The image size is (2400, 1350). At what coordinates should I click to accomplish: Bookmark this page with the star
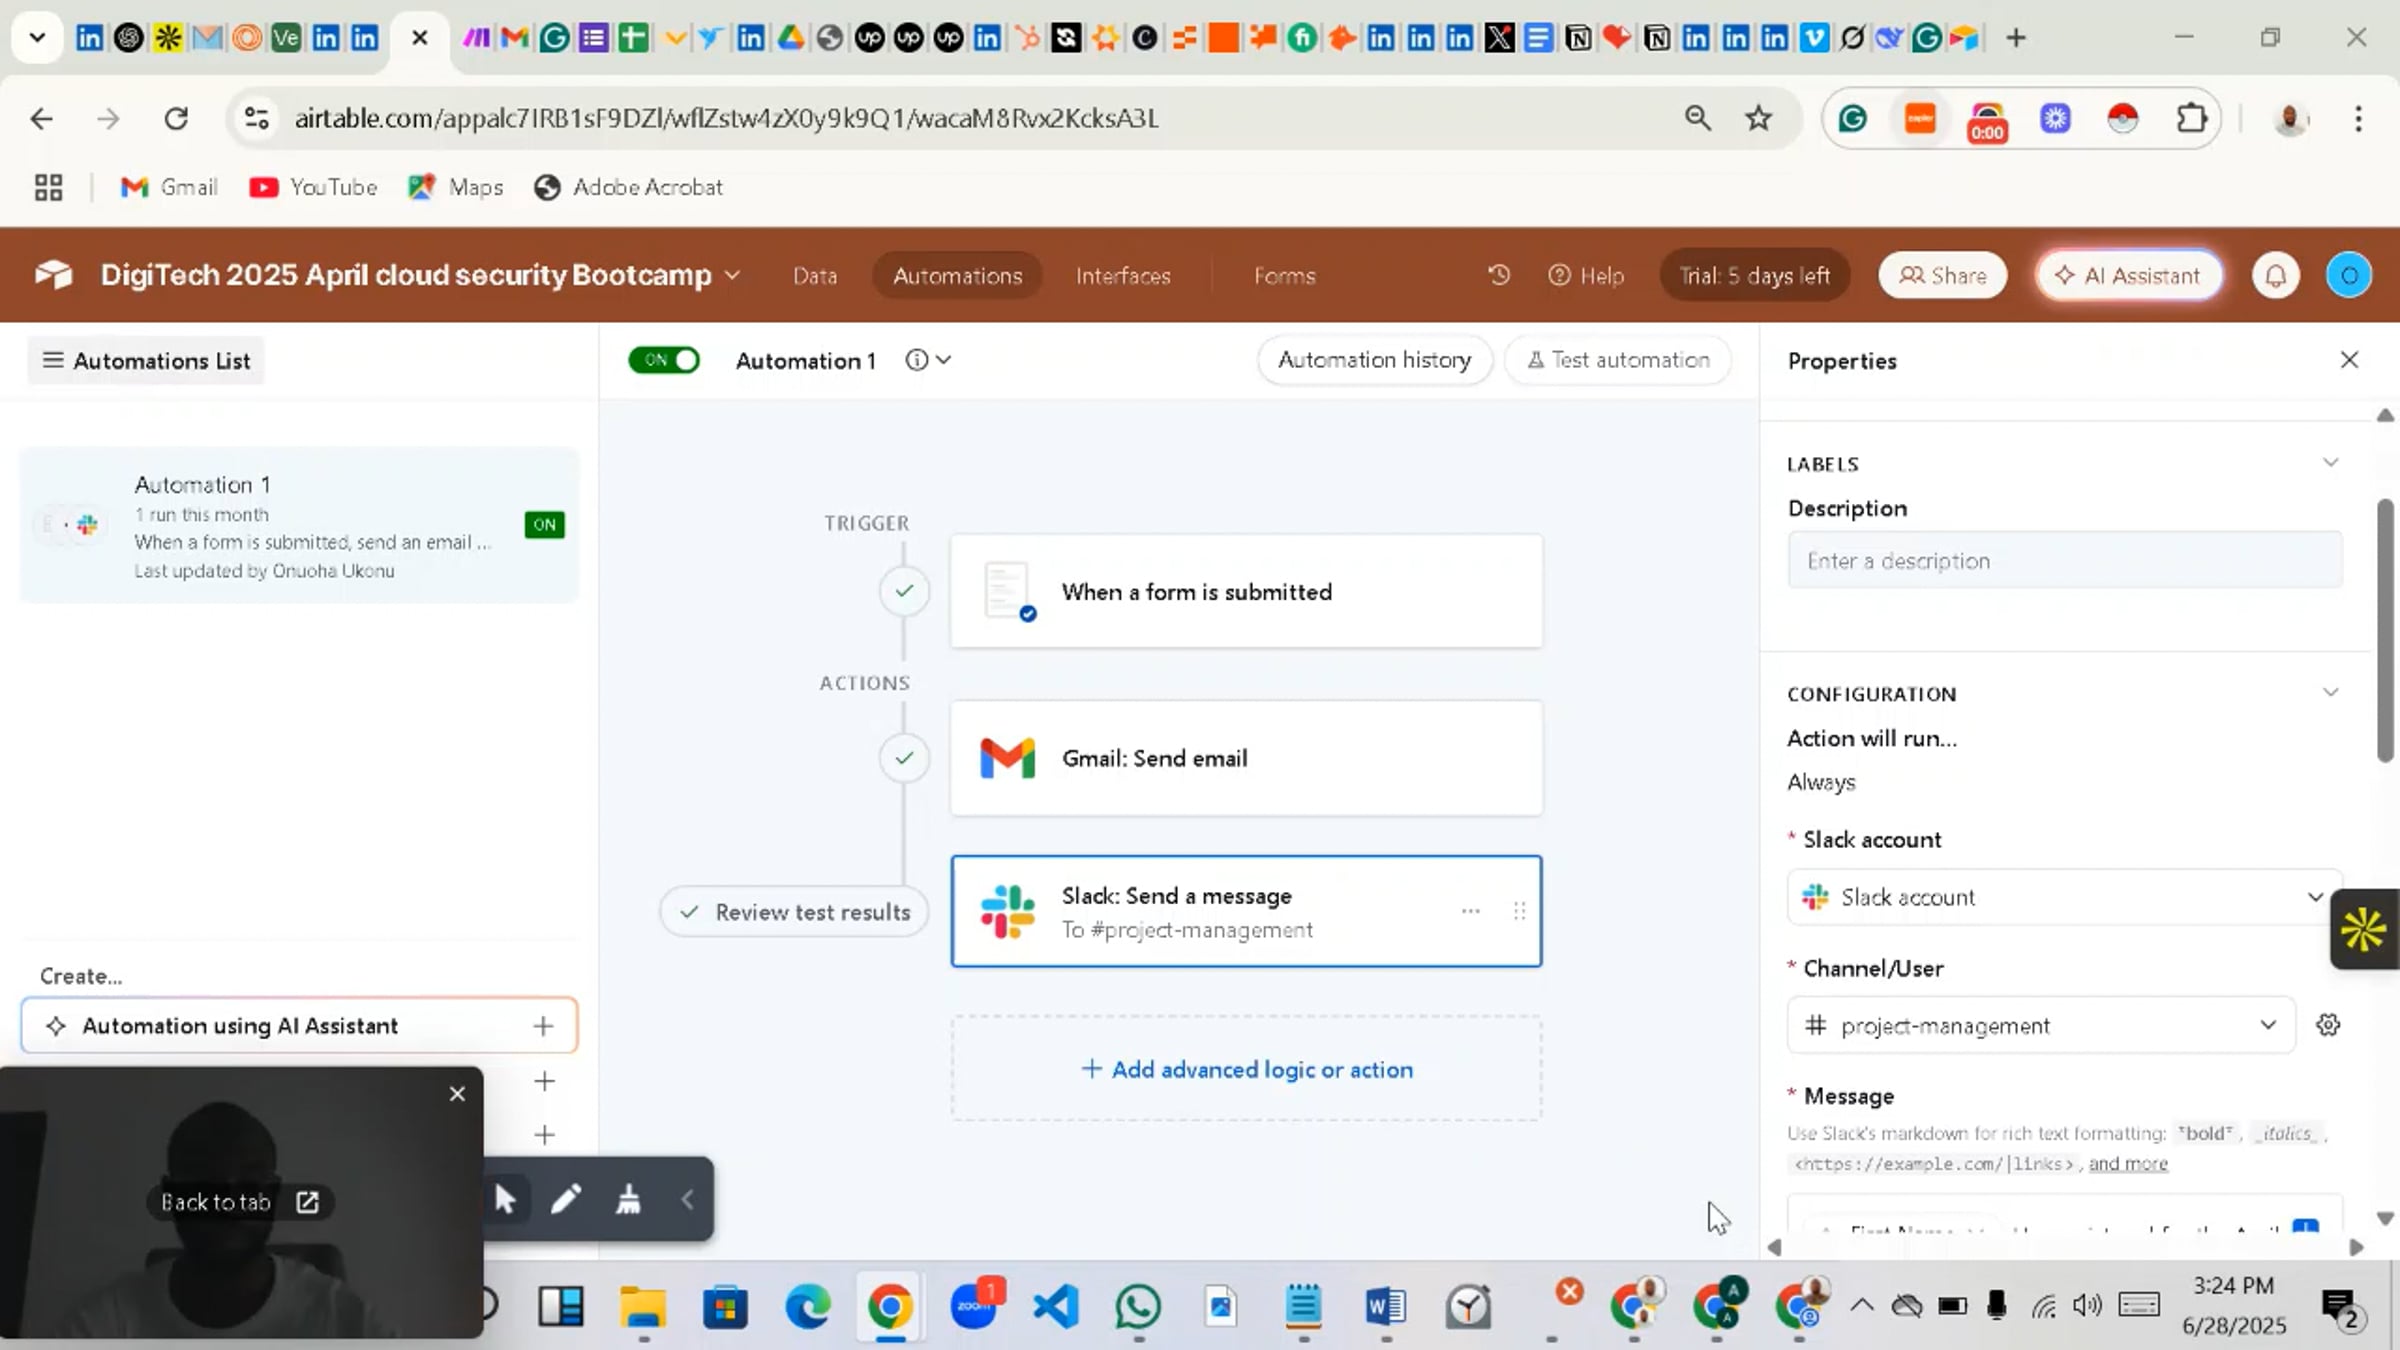coord(1758,119)
